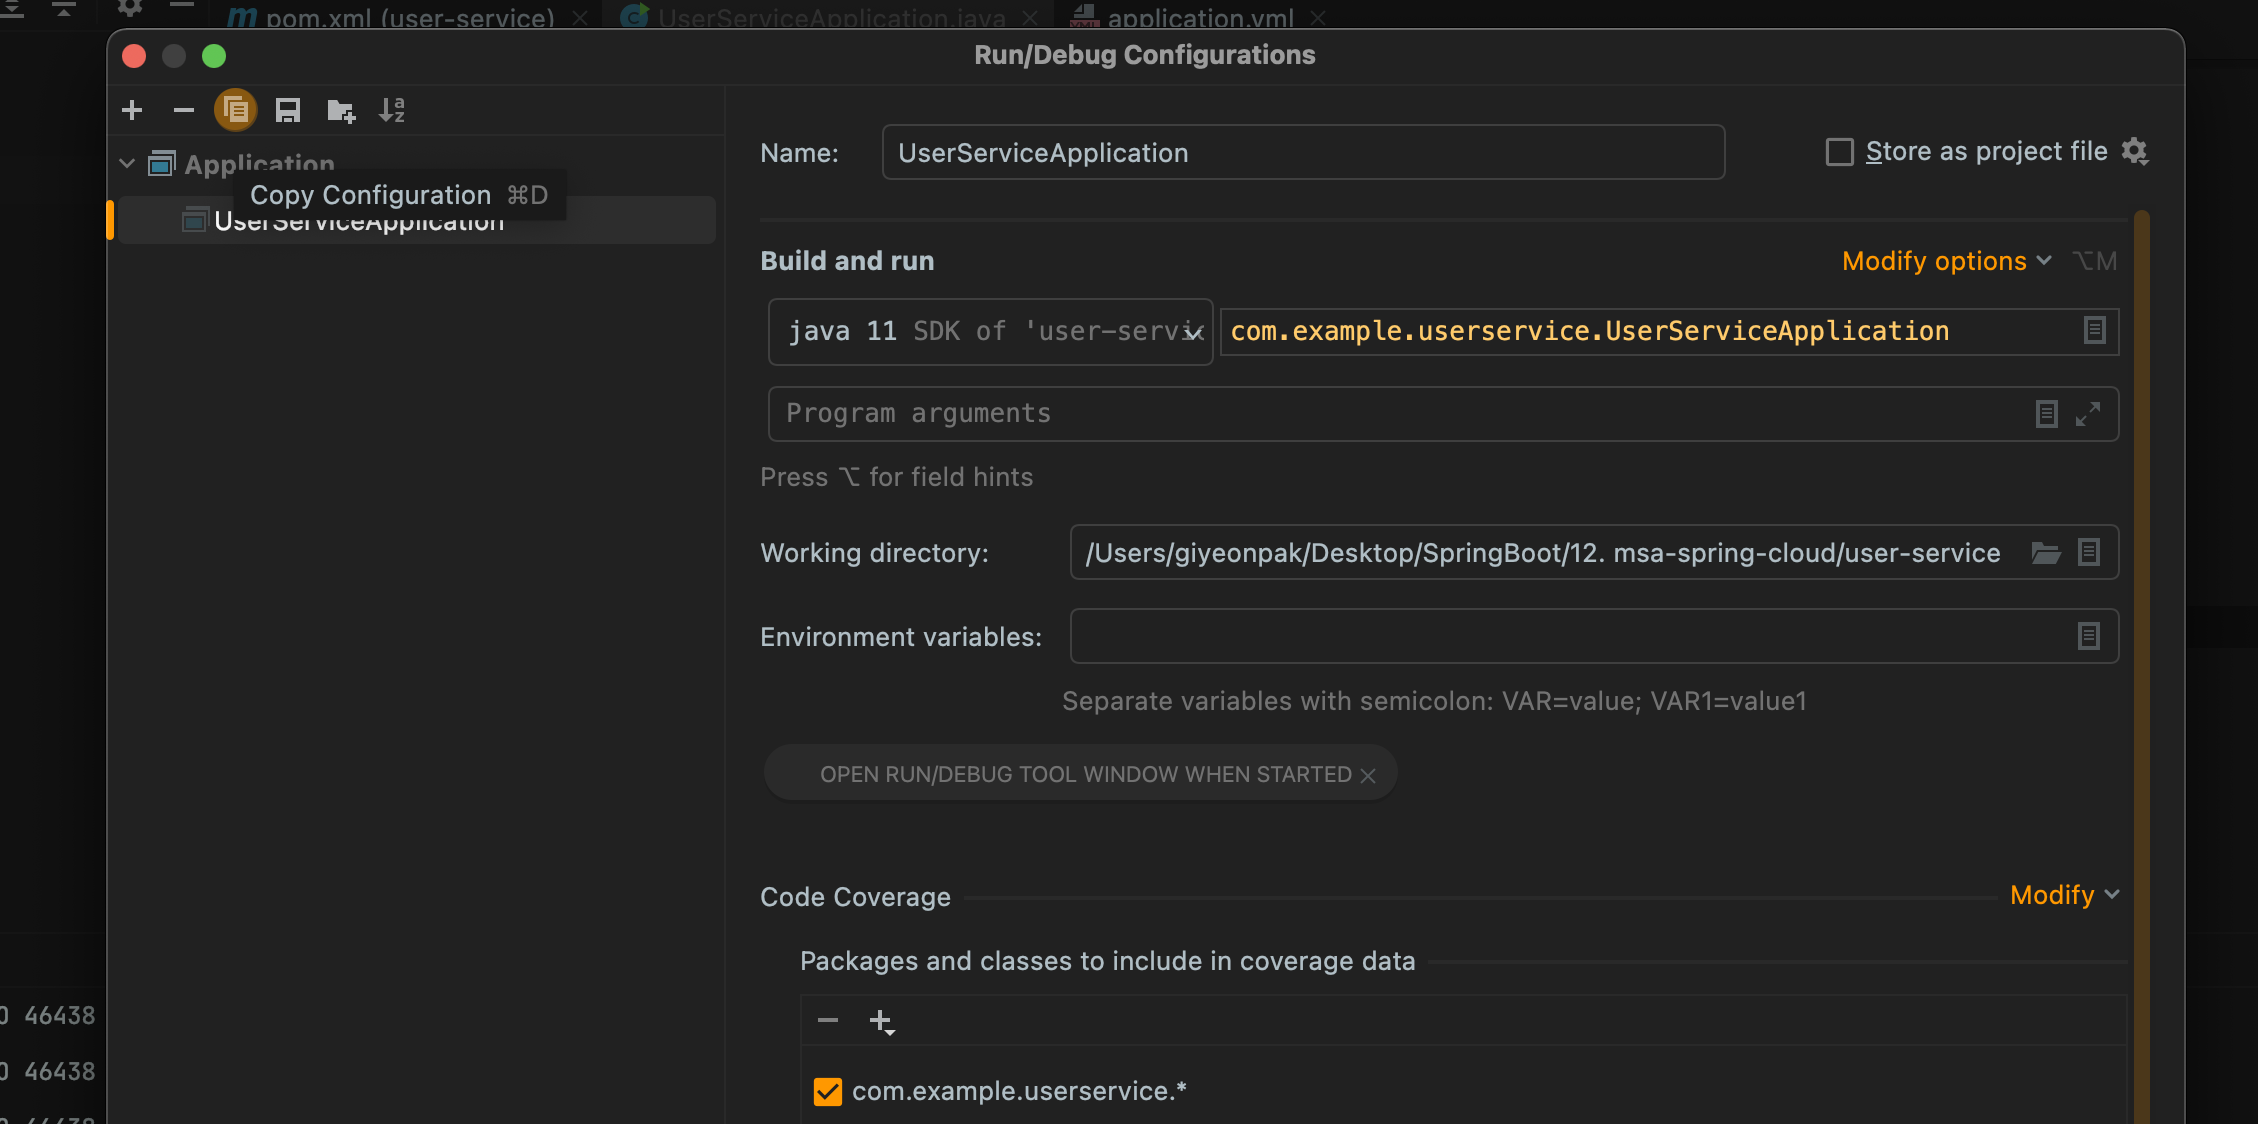
Task: Remove a coverage package with minus
Action: click(x=828, y=1020)
